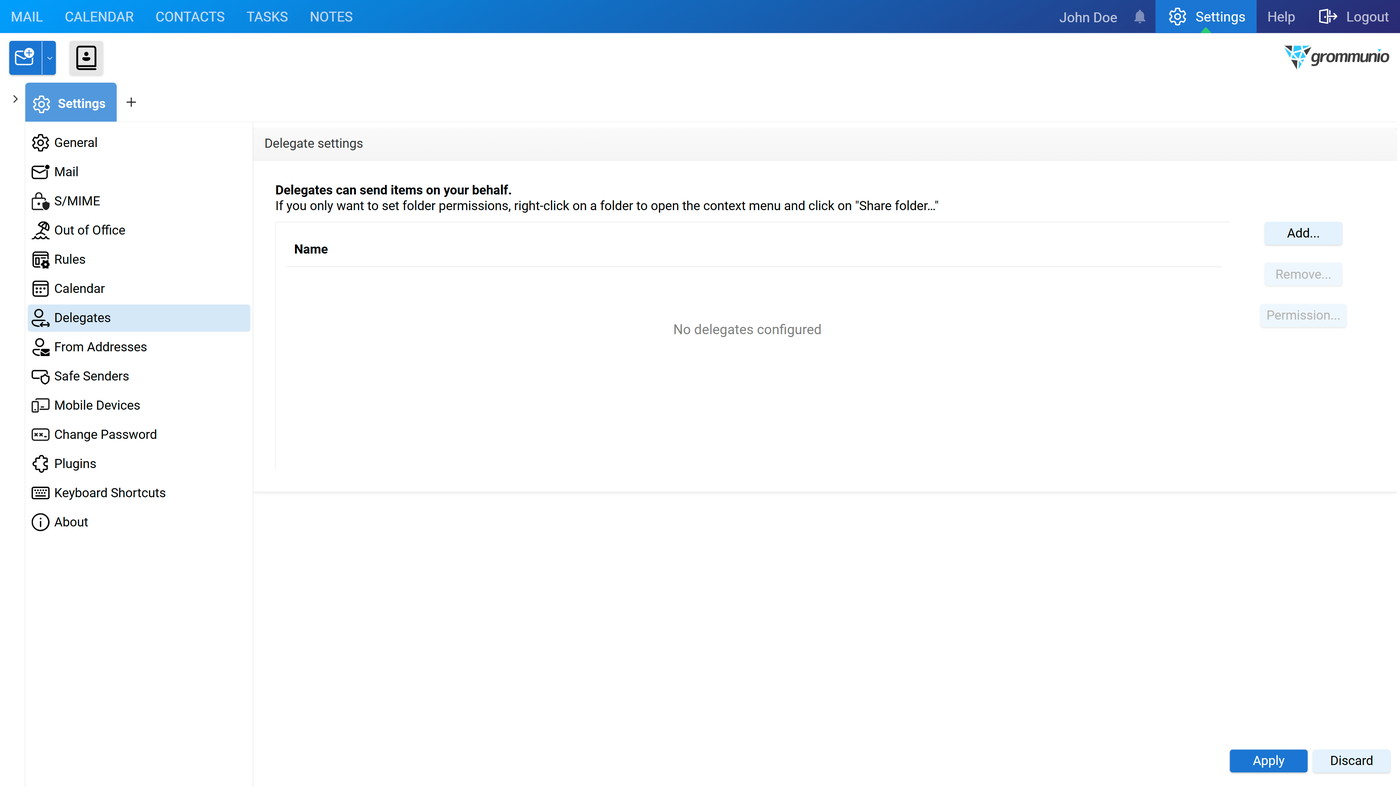Click the Add... delegate button
1400x788 pixels.
1303,233
